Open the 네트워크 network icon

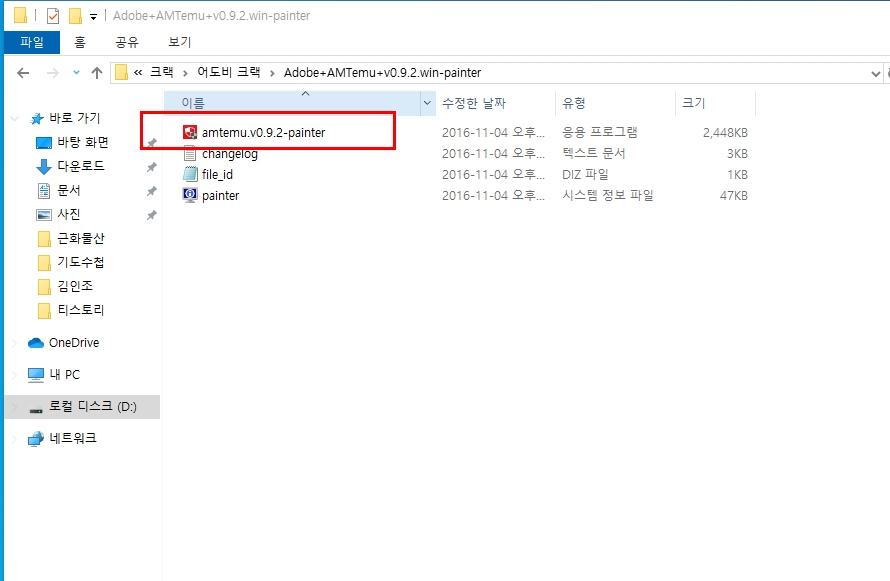[x=36, y=439]
